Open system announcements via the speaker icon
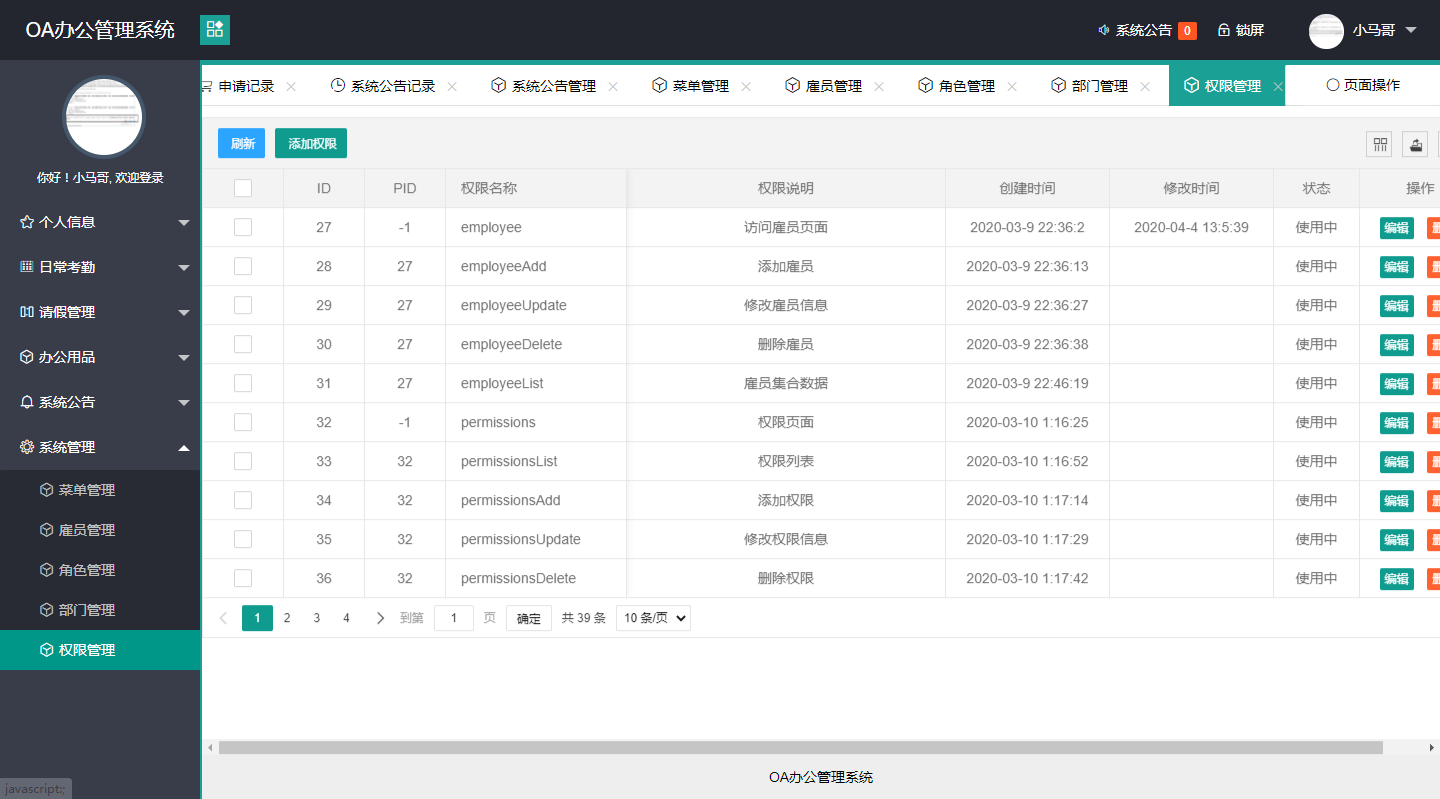 coord(1106,30)
